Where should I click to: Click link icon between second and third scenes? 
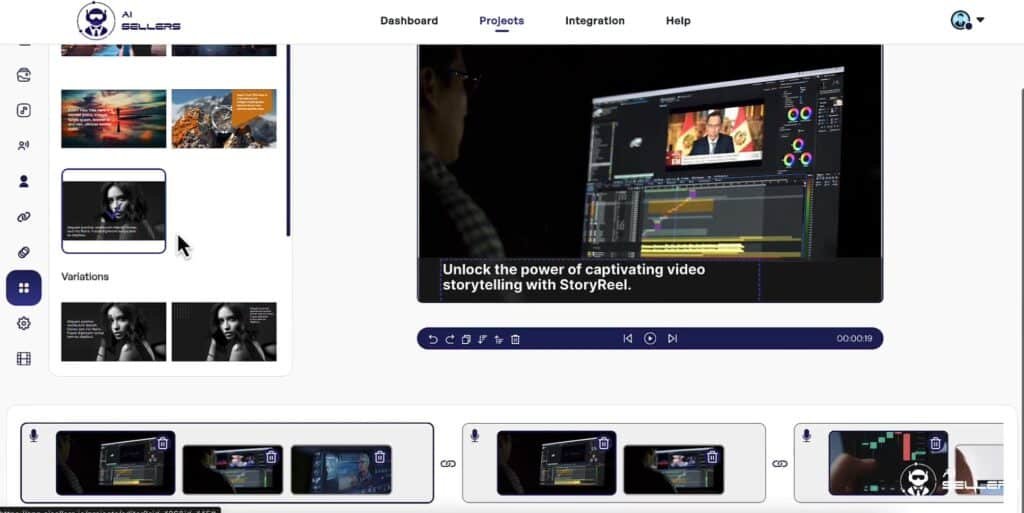point(780,464)
